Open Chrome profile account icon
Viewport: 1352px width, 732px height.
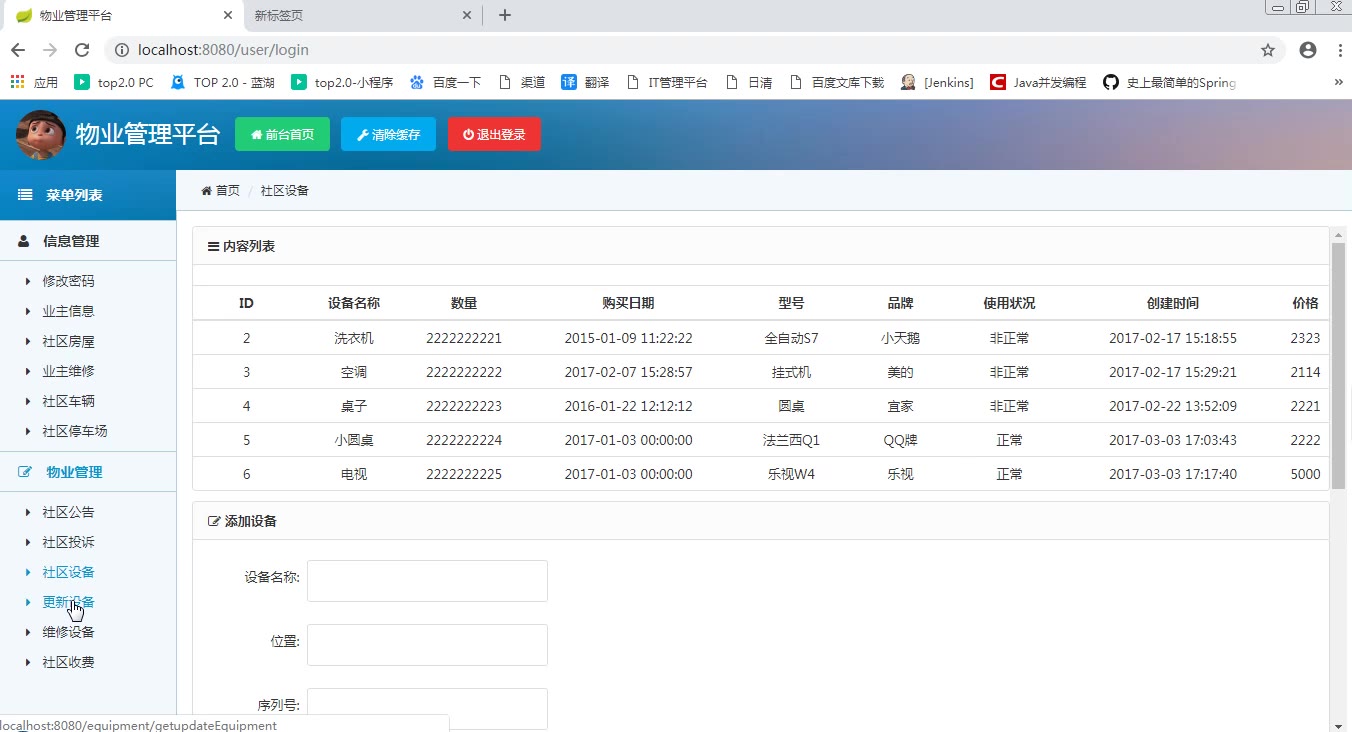click(x=1307, y=50)
